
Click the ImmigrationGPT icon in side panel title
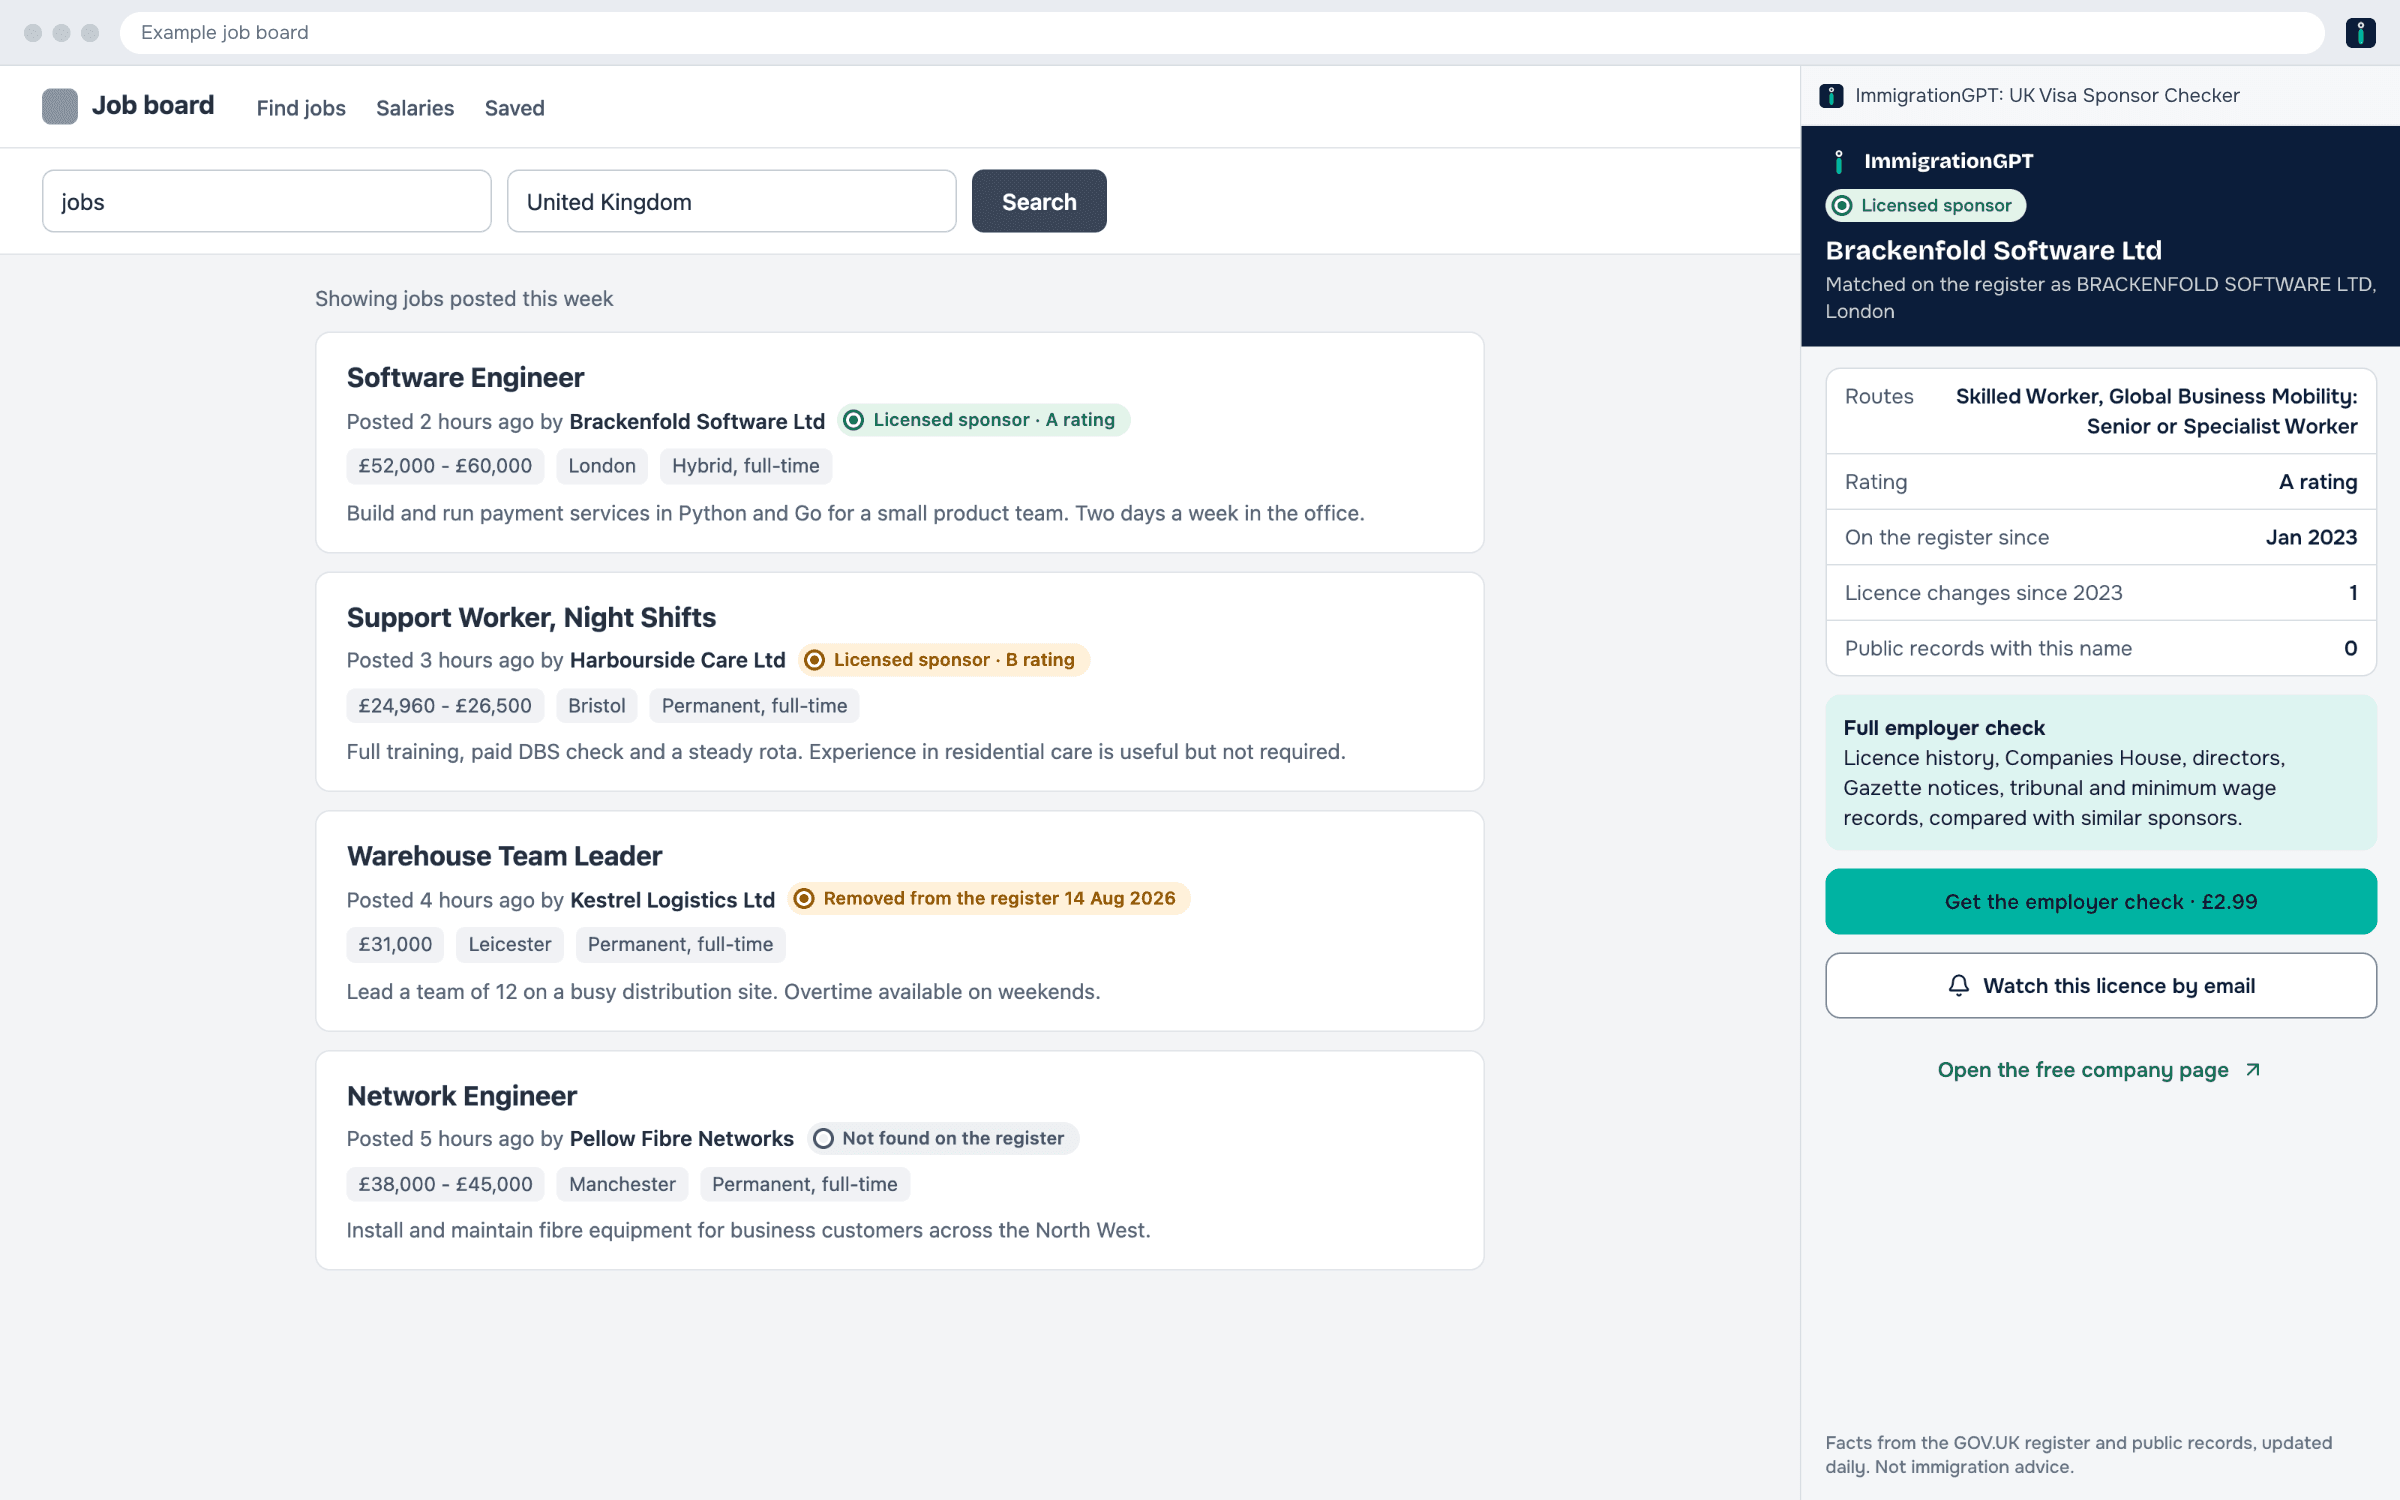pyautogui.click(x=1831, y=96)
